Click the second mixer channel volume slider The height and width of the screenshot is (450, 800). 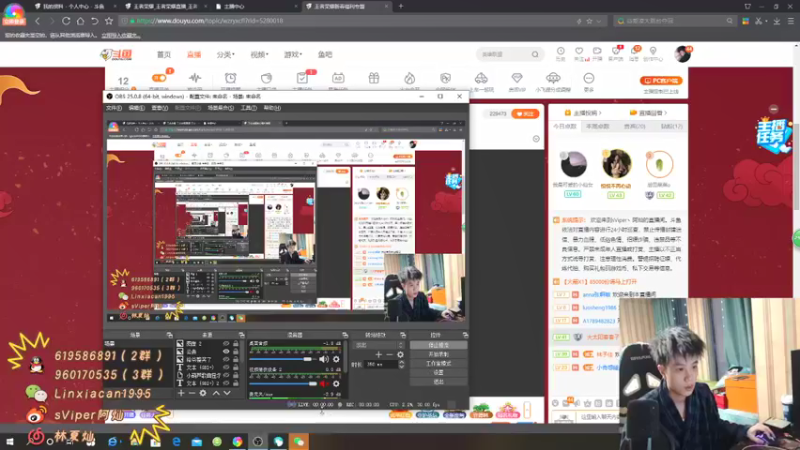point(283,384)
